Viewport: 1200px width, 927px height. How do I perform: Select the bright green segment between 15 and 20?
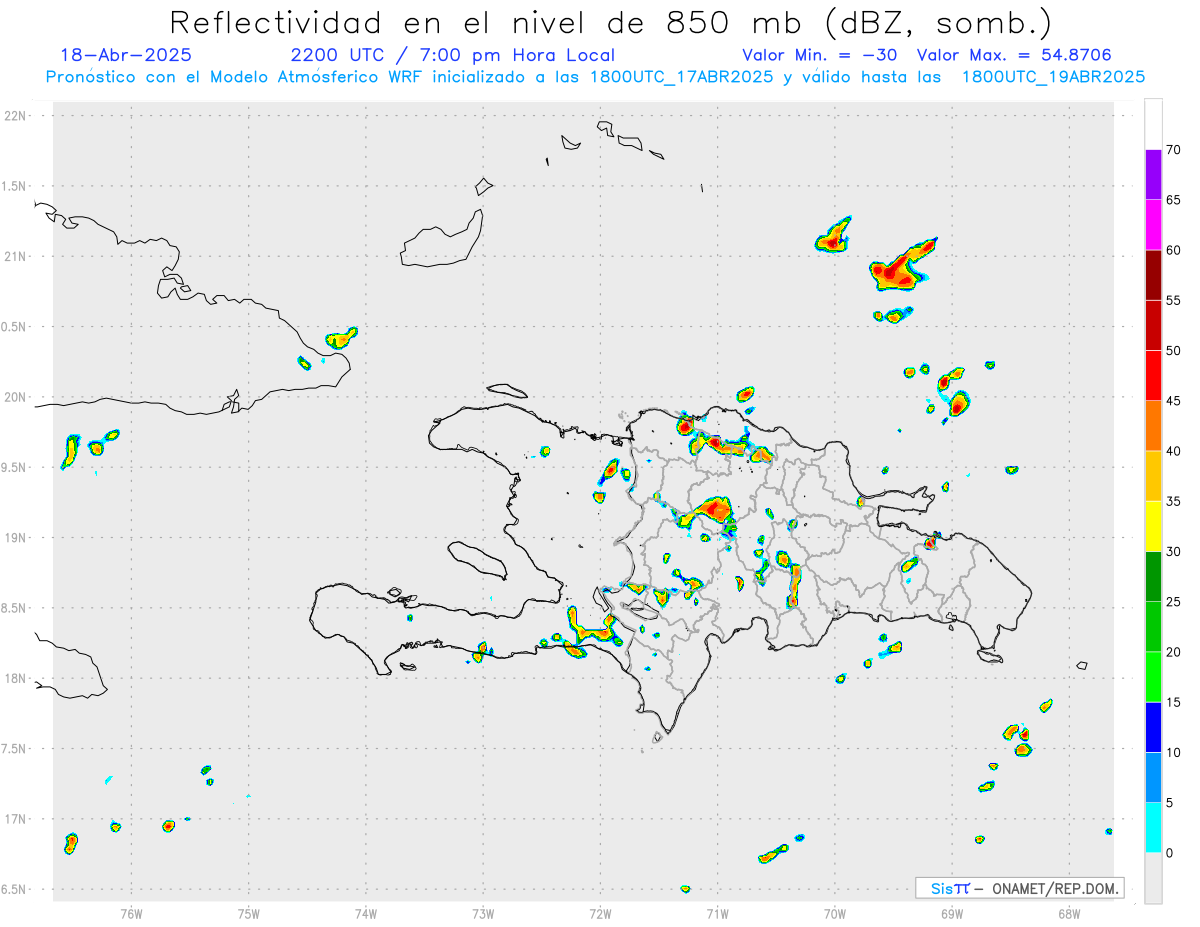1153,677
